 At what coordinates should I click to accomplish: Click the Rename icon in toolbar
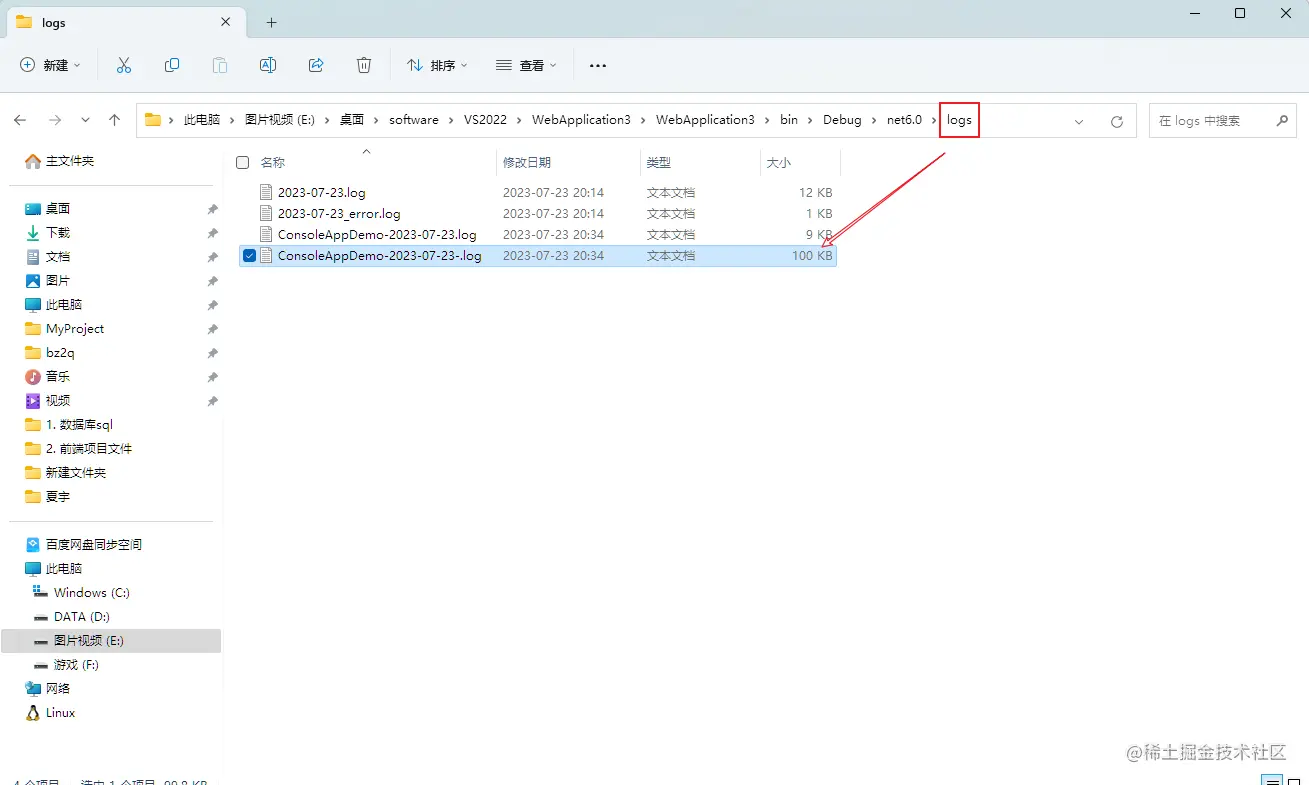pyautogui.click(x=268, y=65)
